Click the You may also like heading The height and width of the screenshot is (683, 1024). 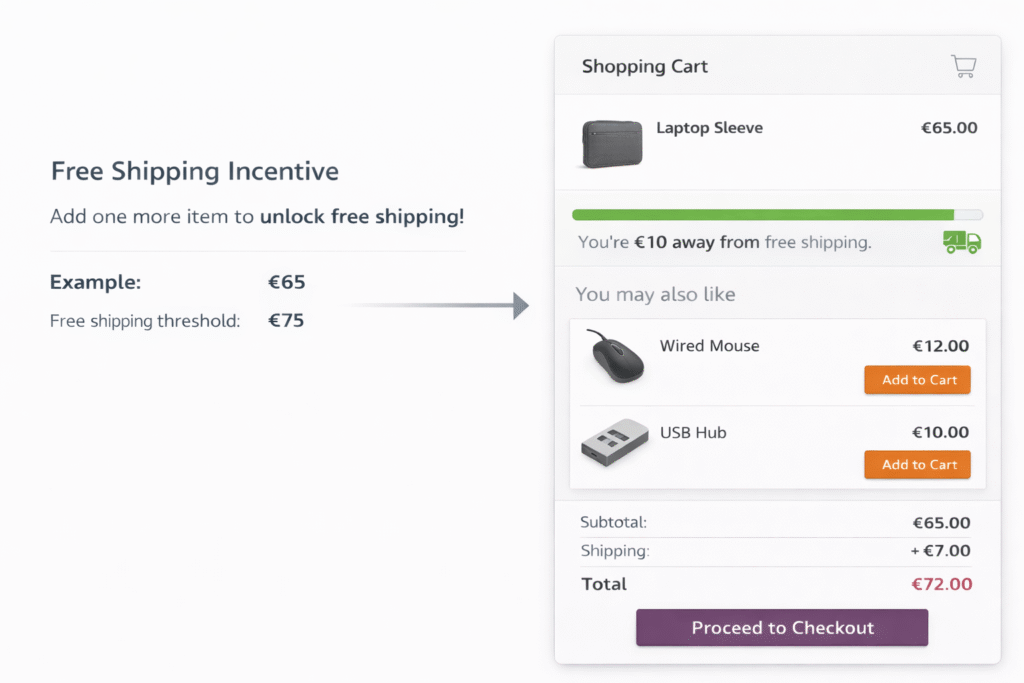click(656, 294)
